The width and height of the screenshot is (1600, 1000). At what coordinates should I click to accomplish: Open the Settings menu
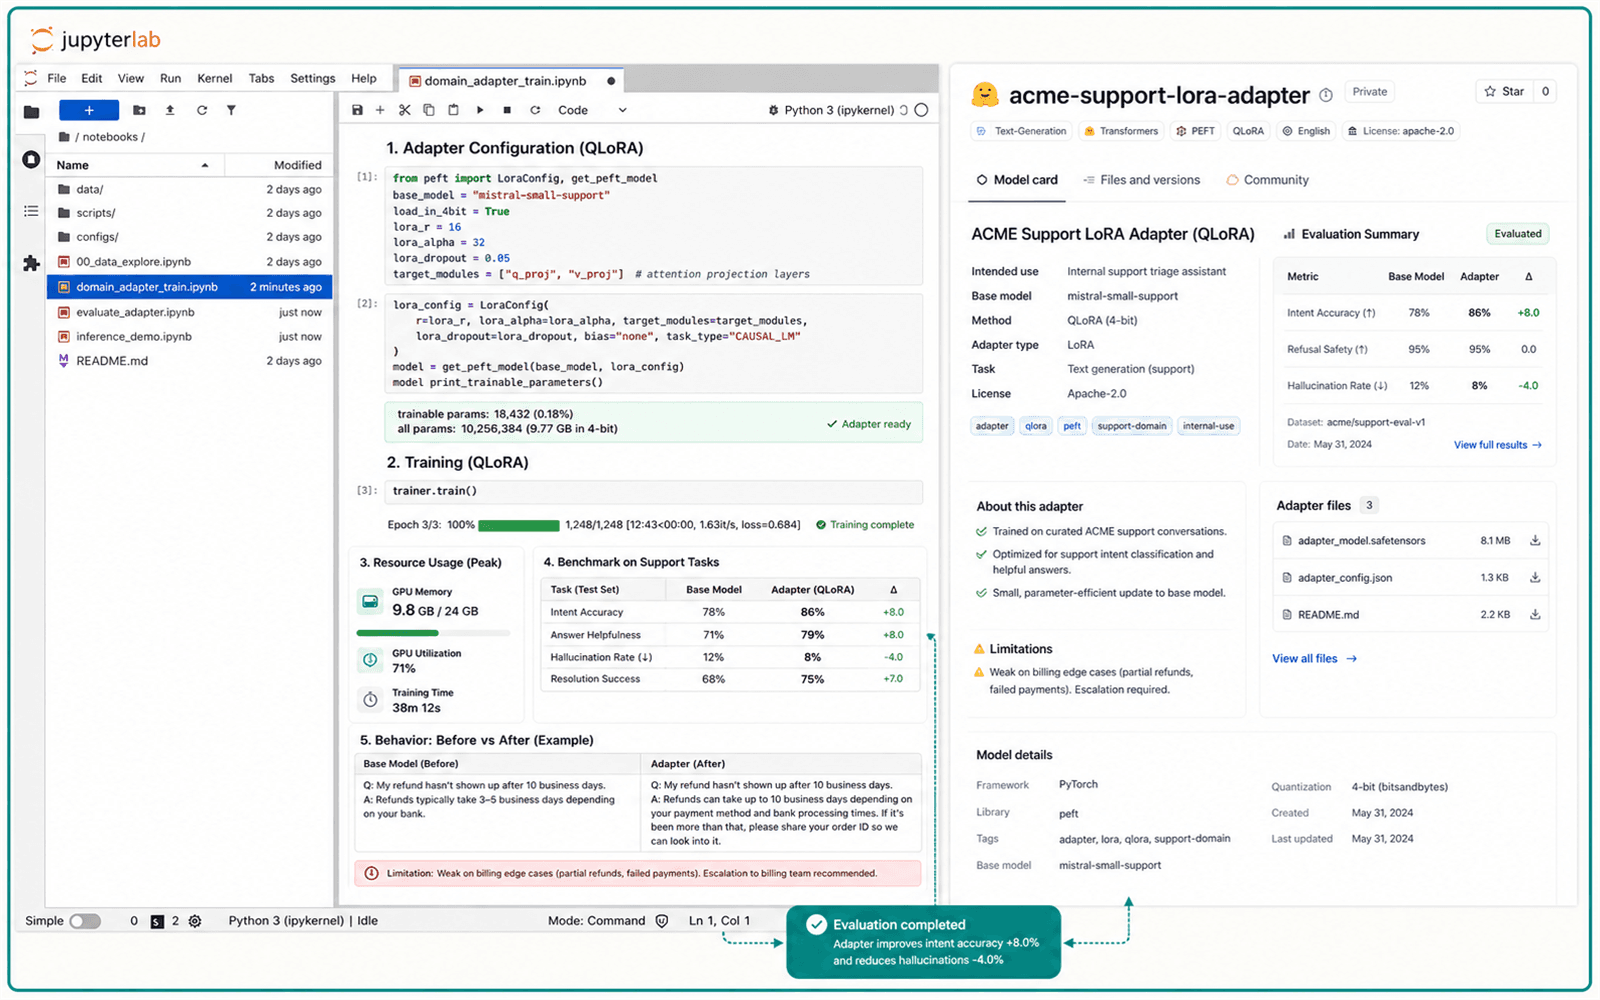(x=313, y=78)
